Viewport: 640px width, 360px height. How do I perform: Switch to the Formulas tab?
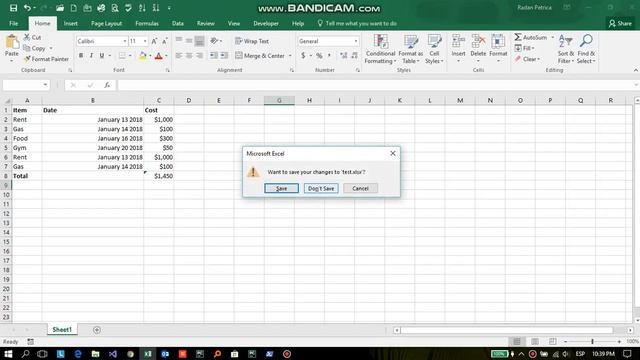pos(147,23)
